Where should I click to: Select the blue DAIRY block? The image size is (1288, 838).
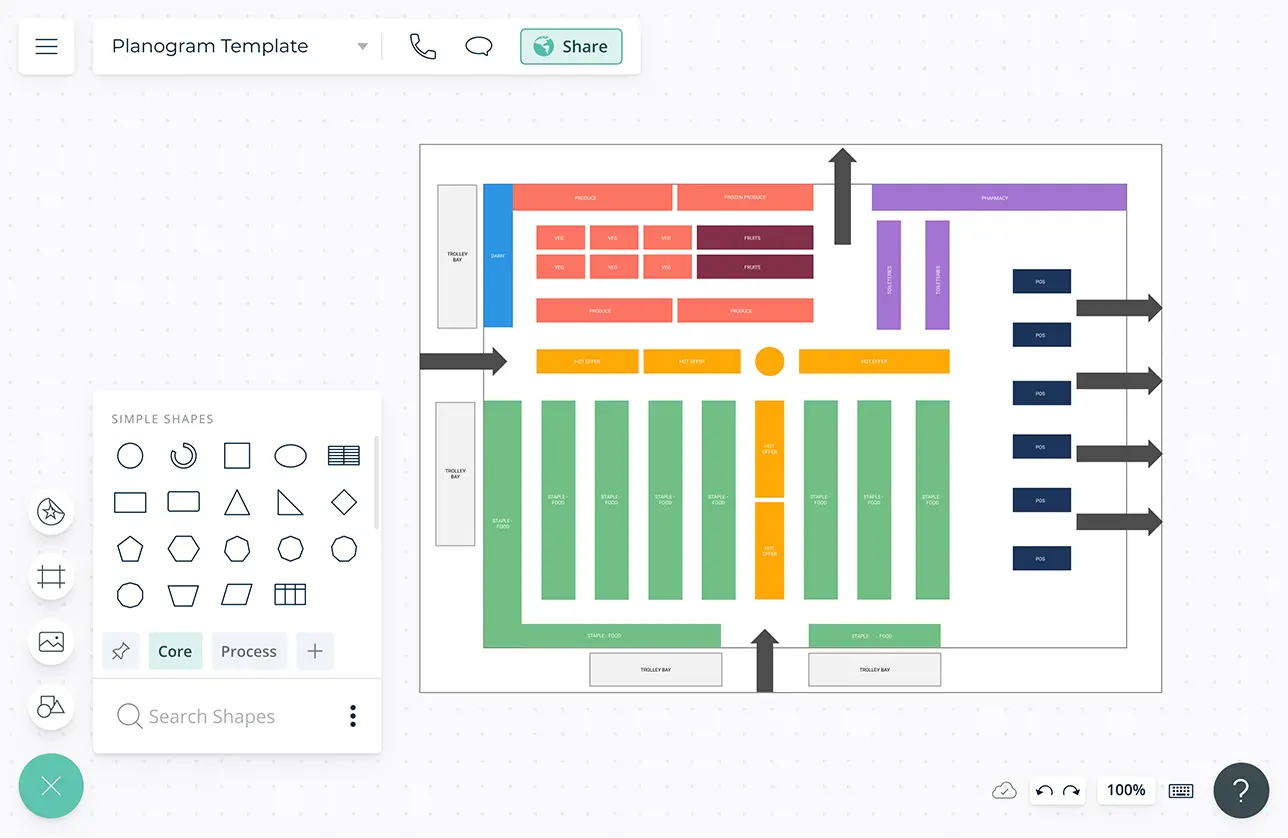pyautogui.click(x=498, y=255)
